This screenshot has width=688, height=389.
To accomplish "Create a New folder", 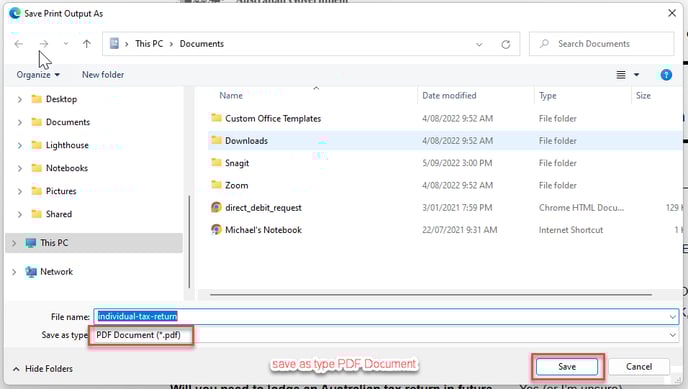I will coord(103,75).
